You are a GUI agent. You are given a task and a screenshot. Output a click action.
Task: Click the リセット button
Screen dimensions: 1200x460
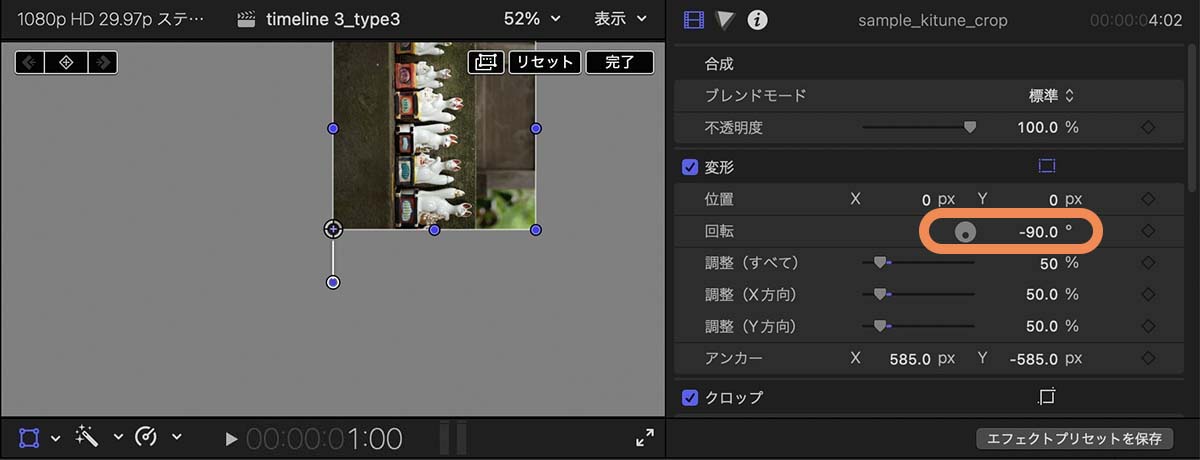[544, 62]
